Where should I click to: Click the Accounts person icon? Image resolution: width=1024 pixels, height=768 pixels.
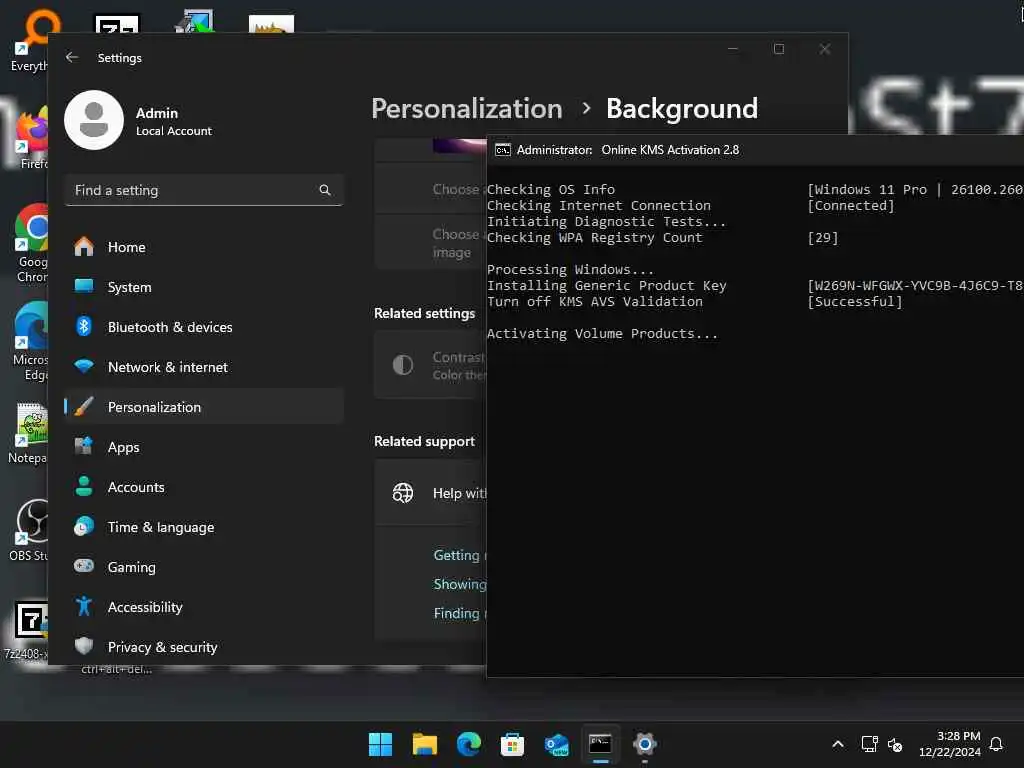click(84, 486)
